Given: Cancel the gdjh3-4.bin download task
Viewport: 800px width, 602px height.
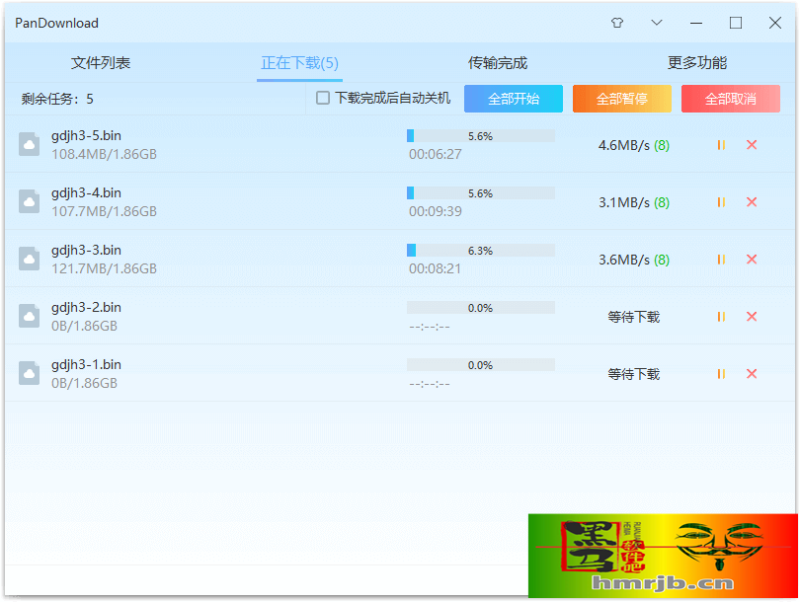Looking at the screenshot, I should coord(751,202).
